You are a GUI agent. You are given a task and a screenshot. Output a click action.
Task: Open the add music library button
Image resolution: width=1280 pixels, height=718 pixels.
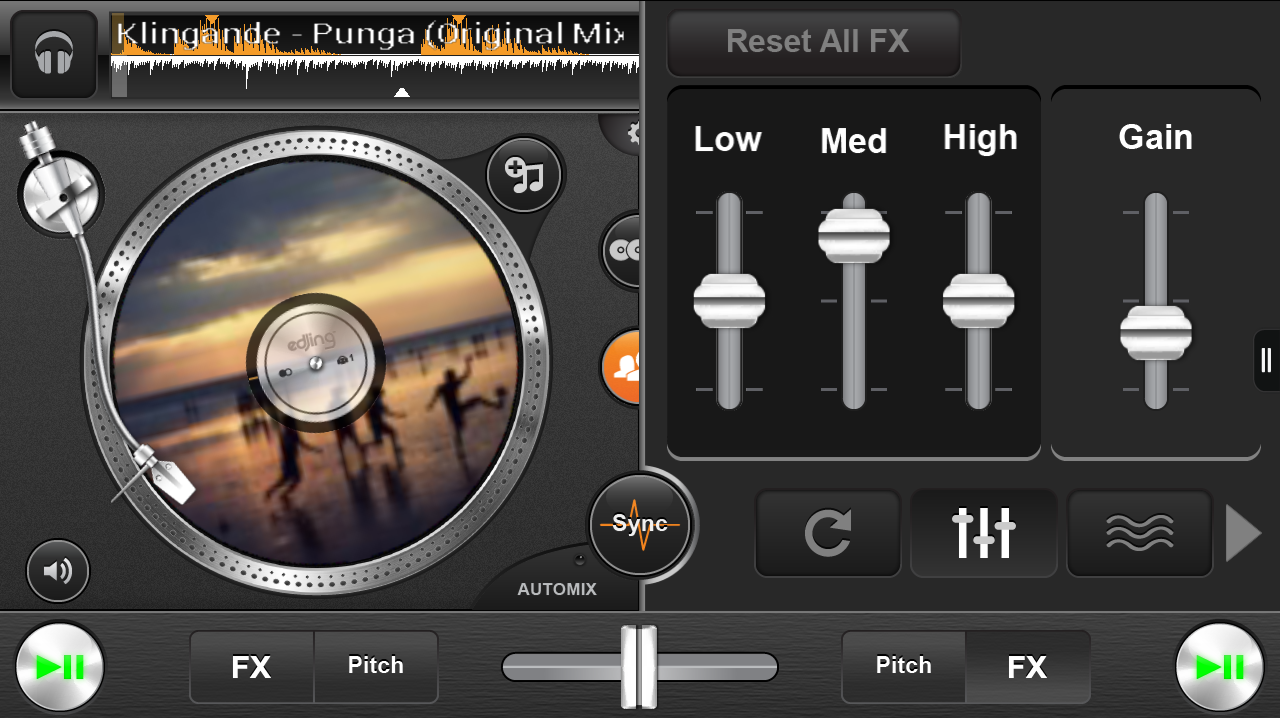[x=525, y=175]
